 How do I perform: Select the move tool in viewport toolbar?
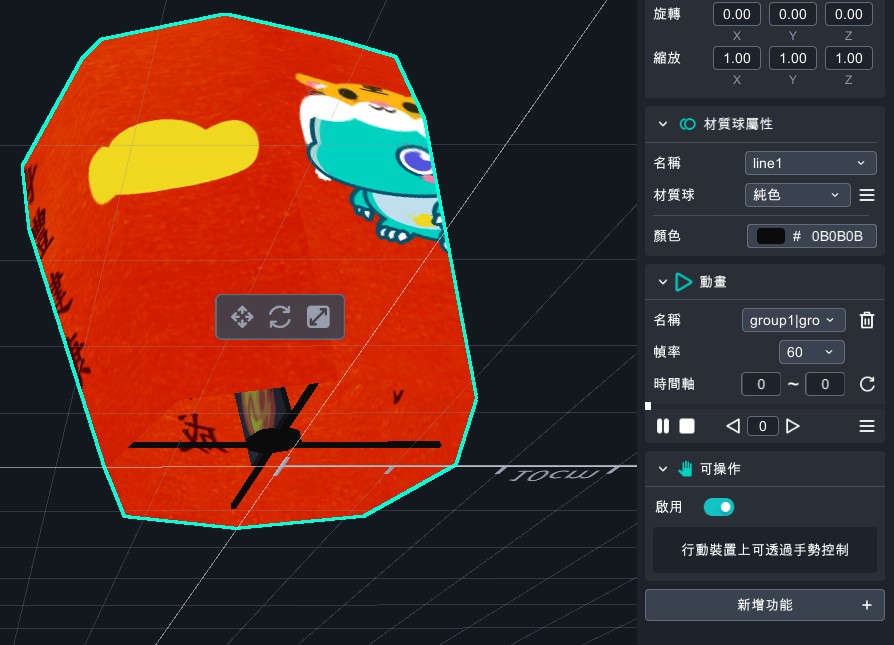[242, 317]
